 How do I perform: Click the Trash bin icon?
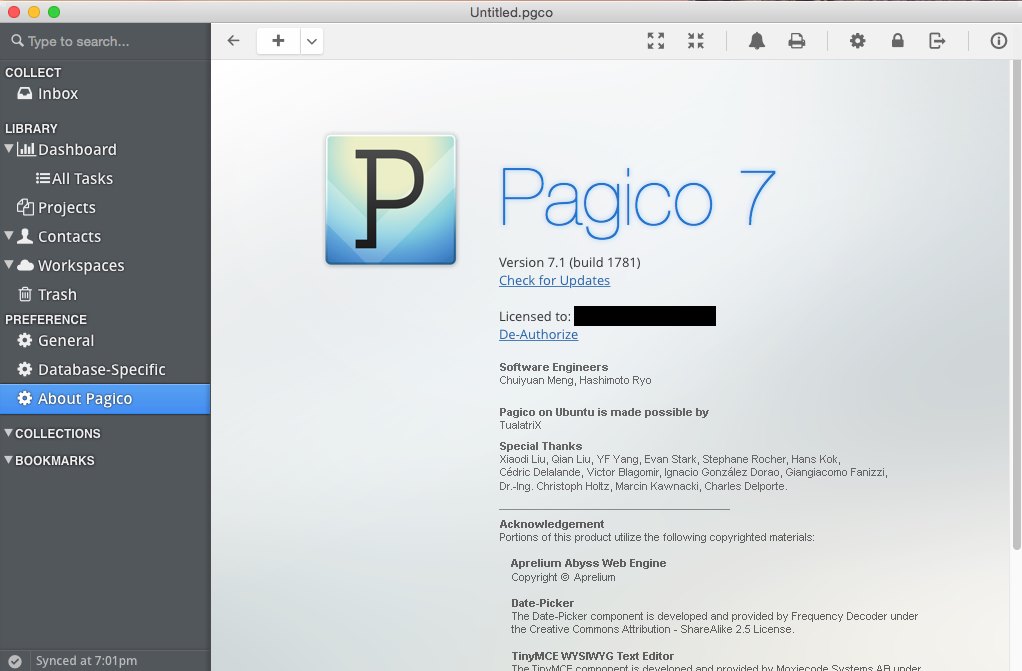[x=25, y=294]
